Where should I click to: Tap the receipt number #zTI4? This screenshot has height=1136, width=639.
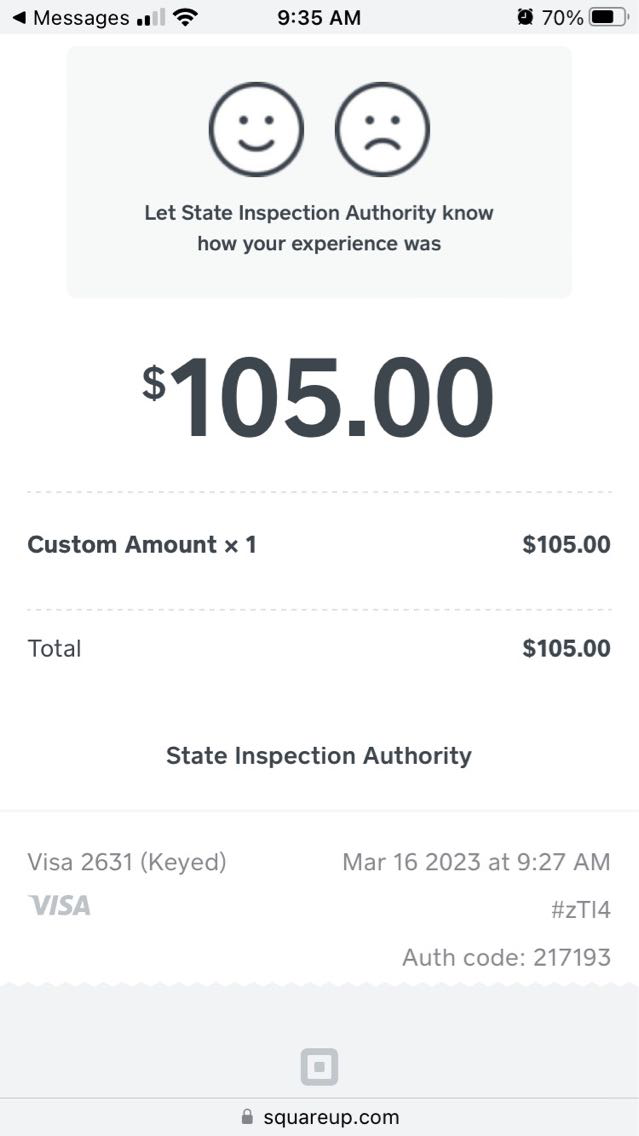(580, 910)
